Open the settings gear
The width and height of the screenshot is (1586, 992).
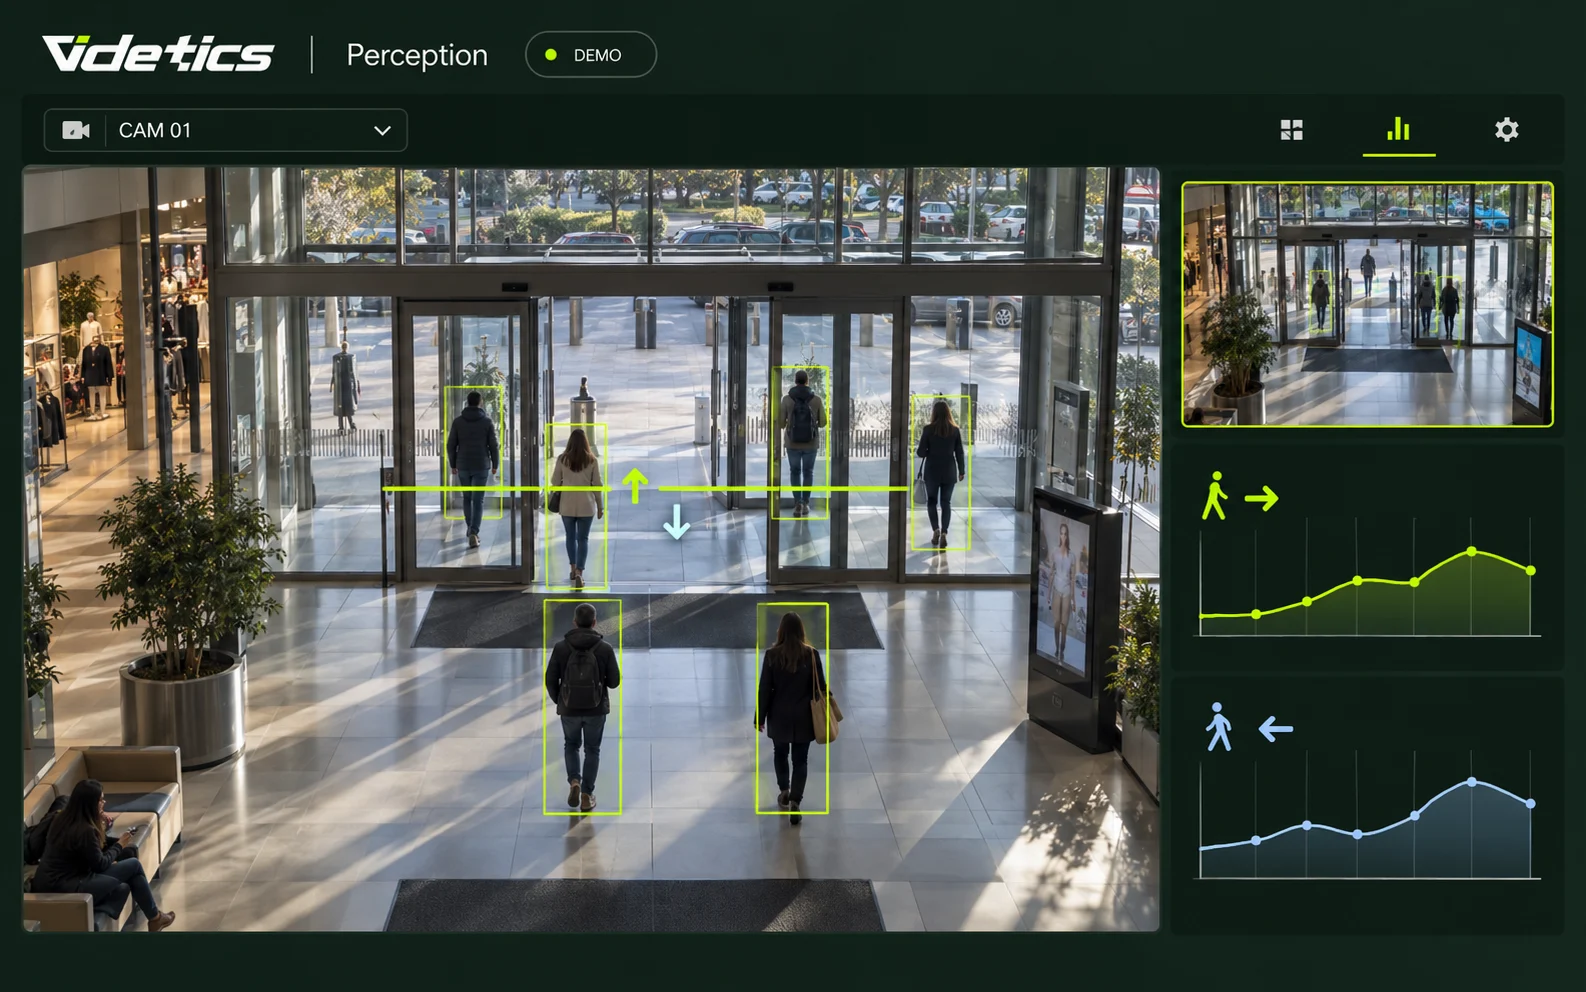click(x=1506, y=130)
